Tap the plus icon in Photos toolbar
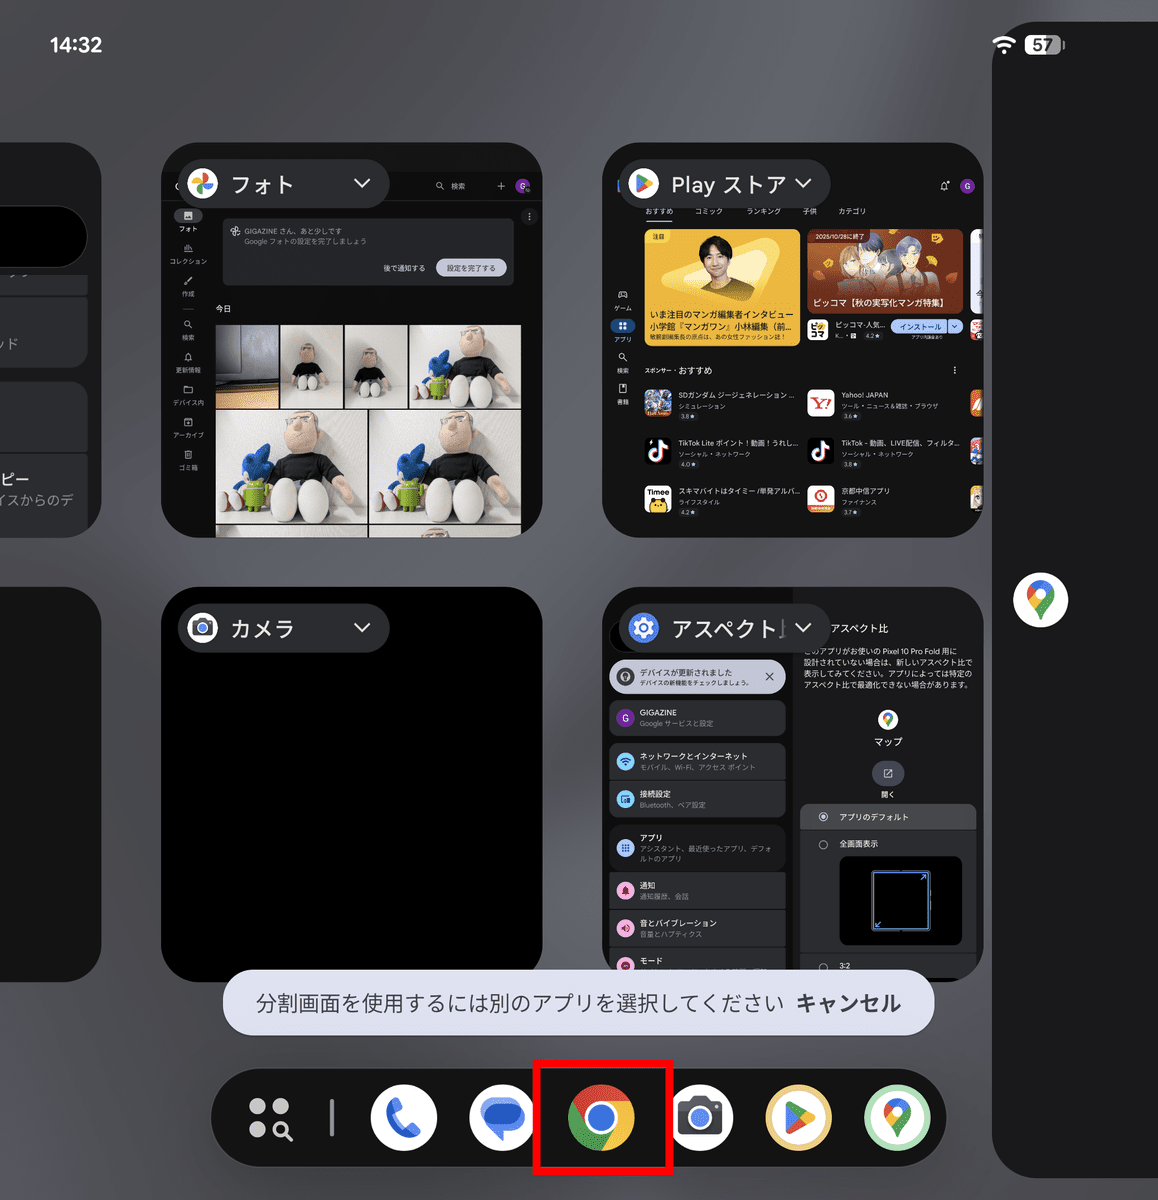This screenshot has height=1200, width=1158. (501, 186)
